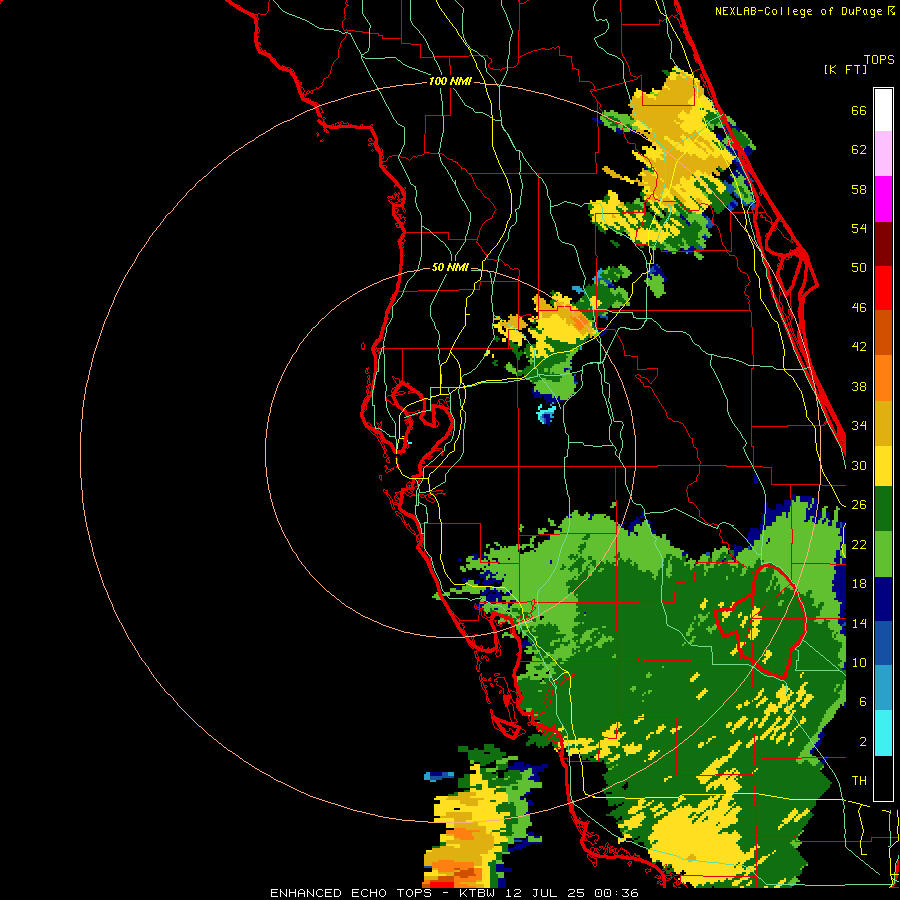Viewport: 900px width, 900px height.
Task: Click the legend value 50
Action: 859,268
